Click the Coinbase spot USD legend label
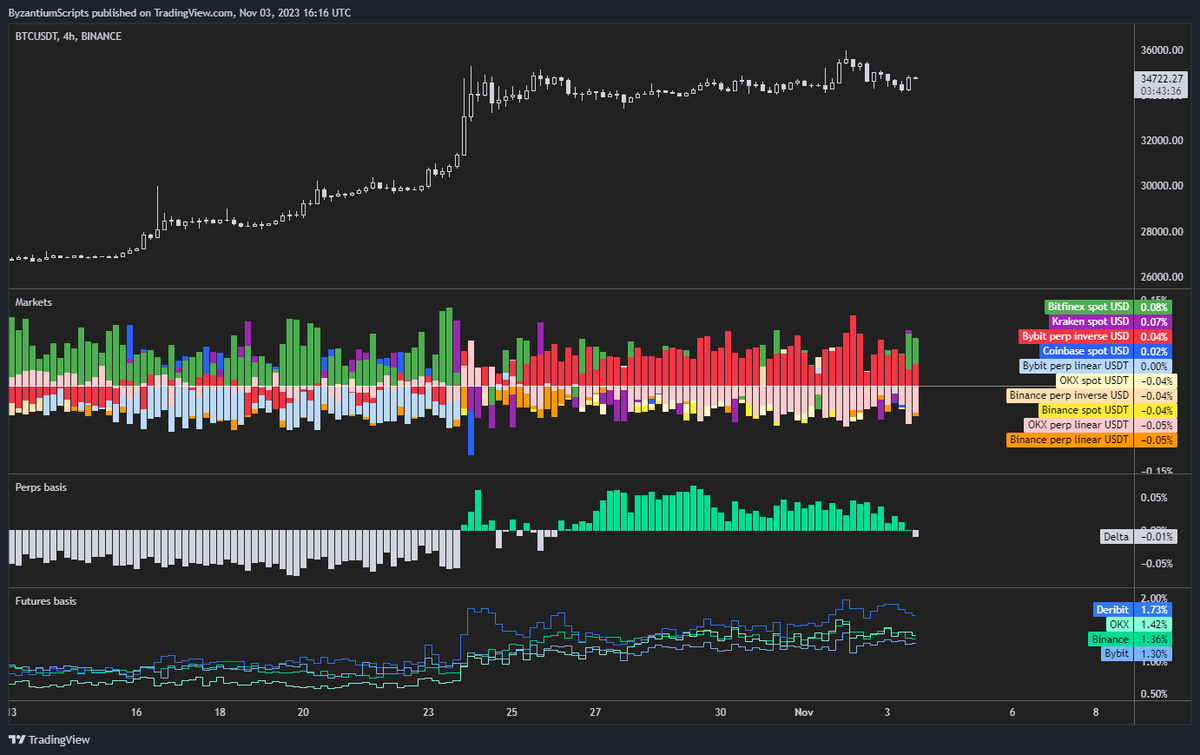1200x755 pixels. pyautogui.click(x=1087, y=351)
